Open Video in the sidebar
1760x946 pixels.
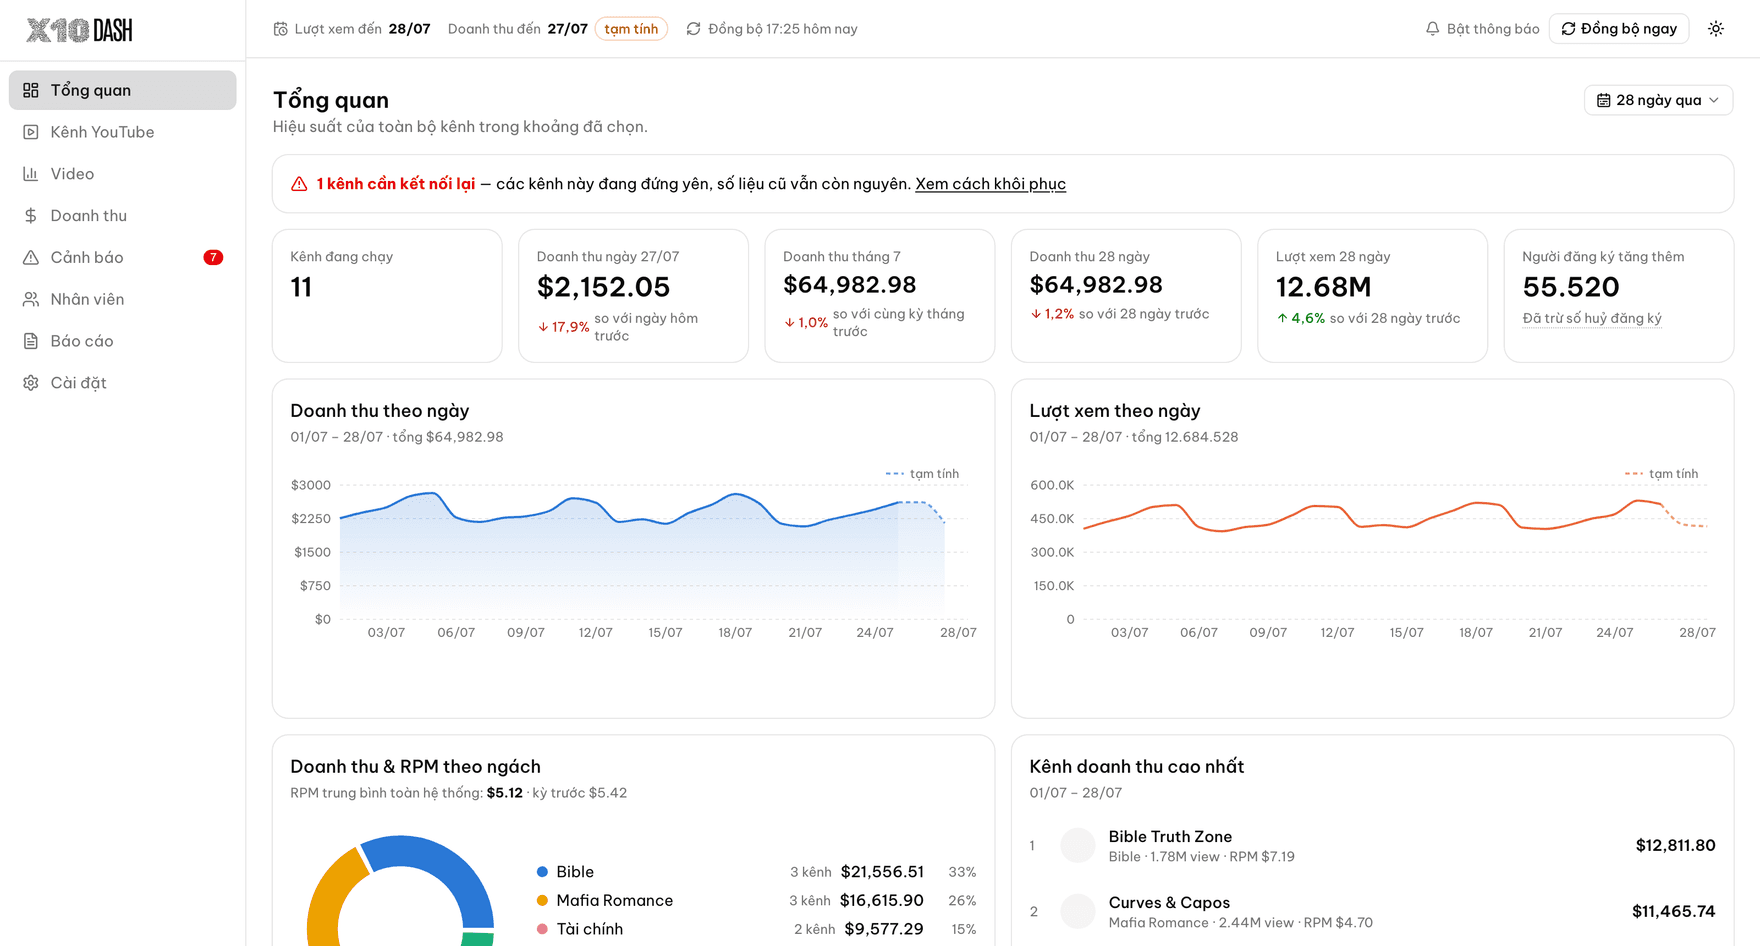tap(123, 174)
